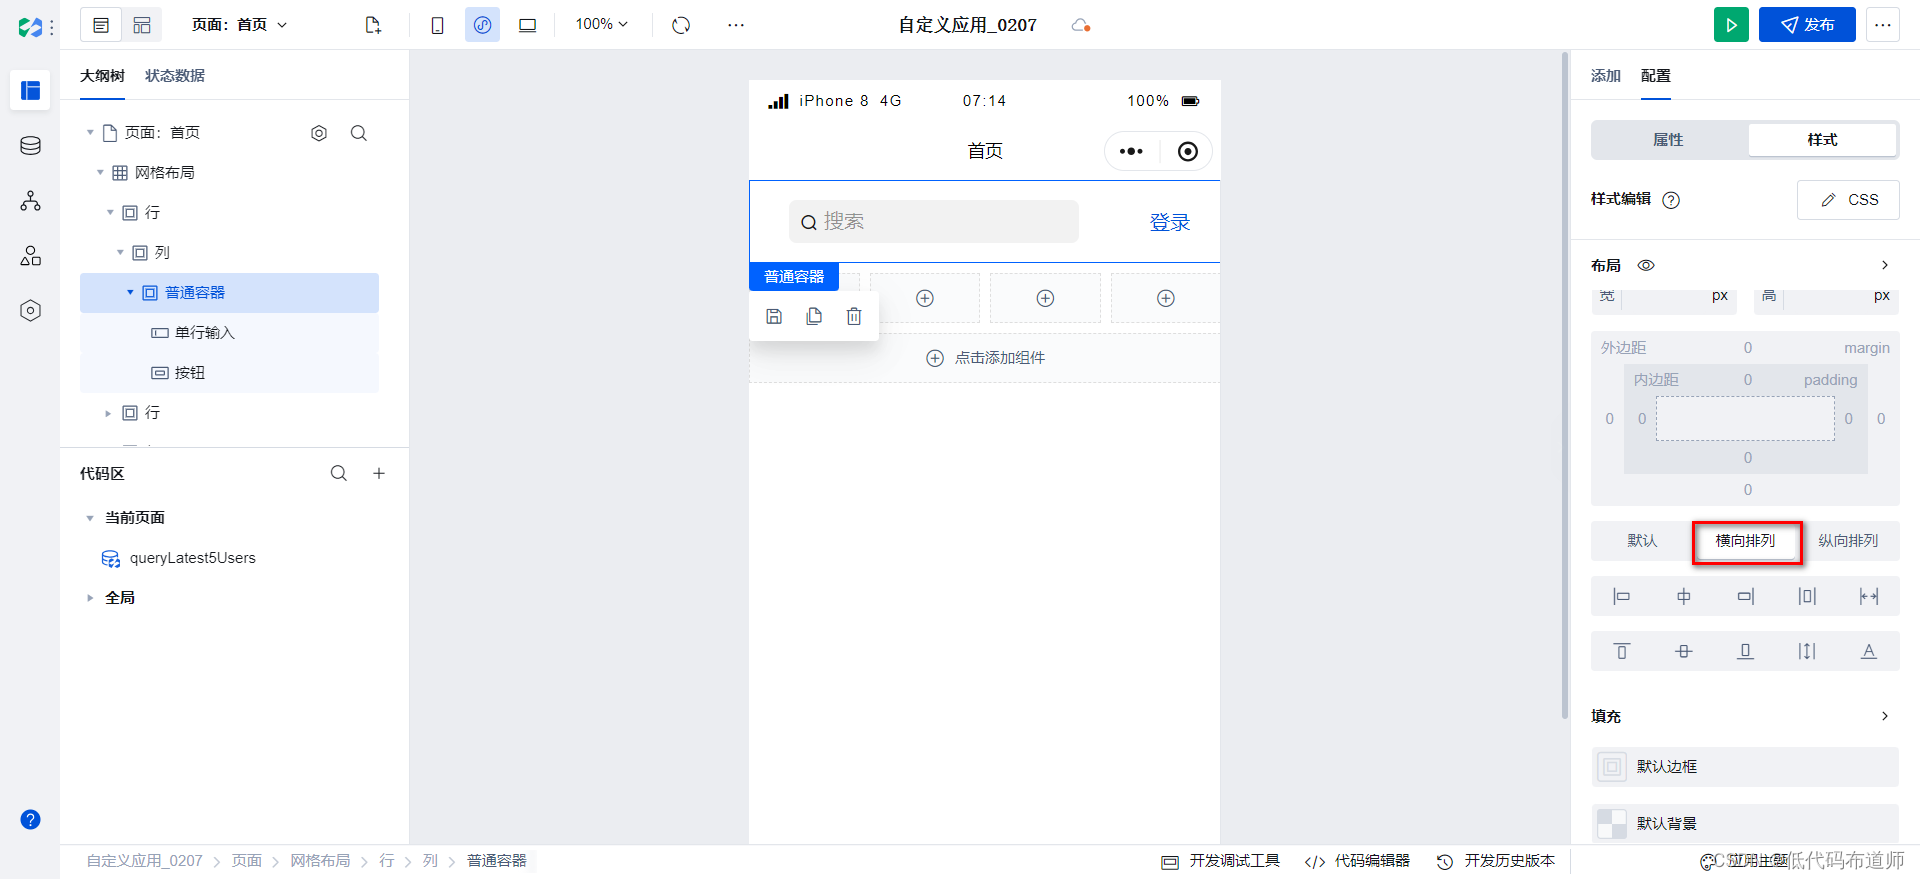Open the outline tree layout view icon
This screenshot has width=1920, height=879.
[101, 25]
